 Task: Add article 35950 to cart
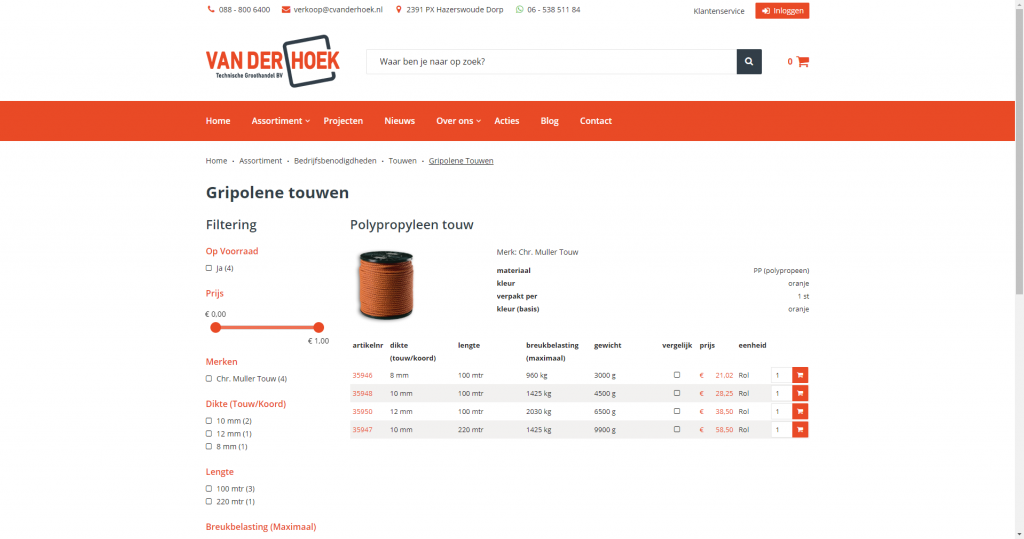(800, 411)
